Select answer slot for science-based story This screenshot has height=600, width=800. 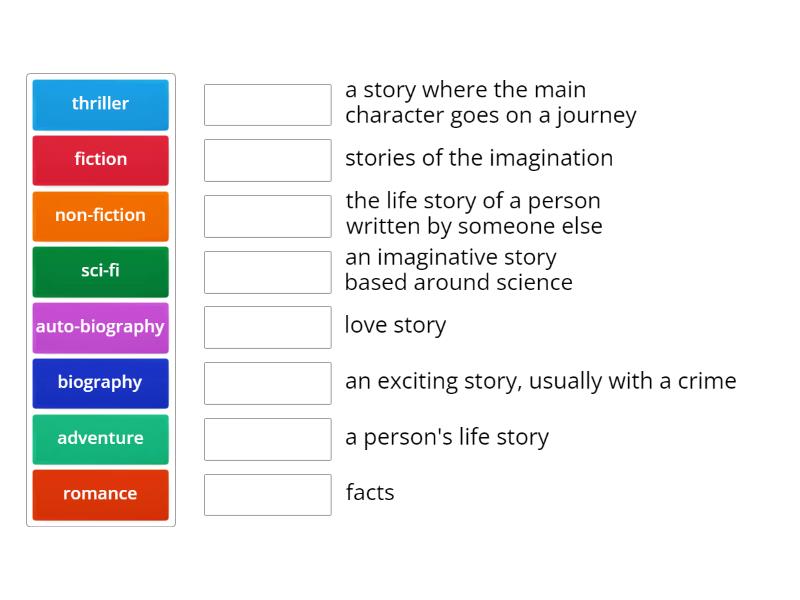point(267,271)
